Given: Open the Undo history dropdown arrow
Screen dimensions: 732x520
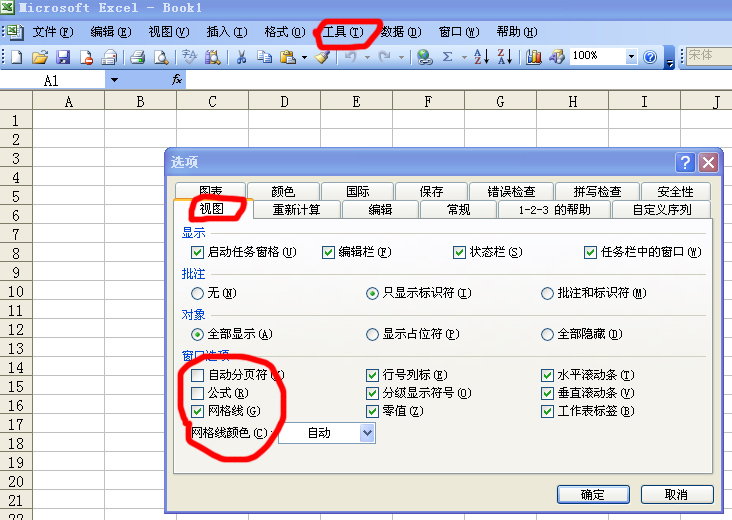Looking at the screenshot, I should coord(367,57).
